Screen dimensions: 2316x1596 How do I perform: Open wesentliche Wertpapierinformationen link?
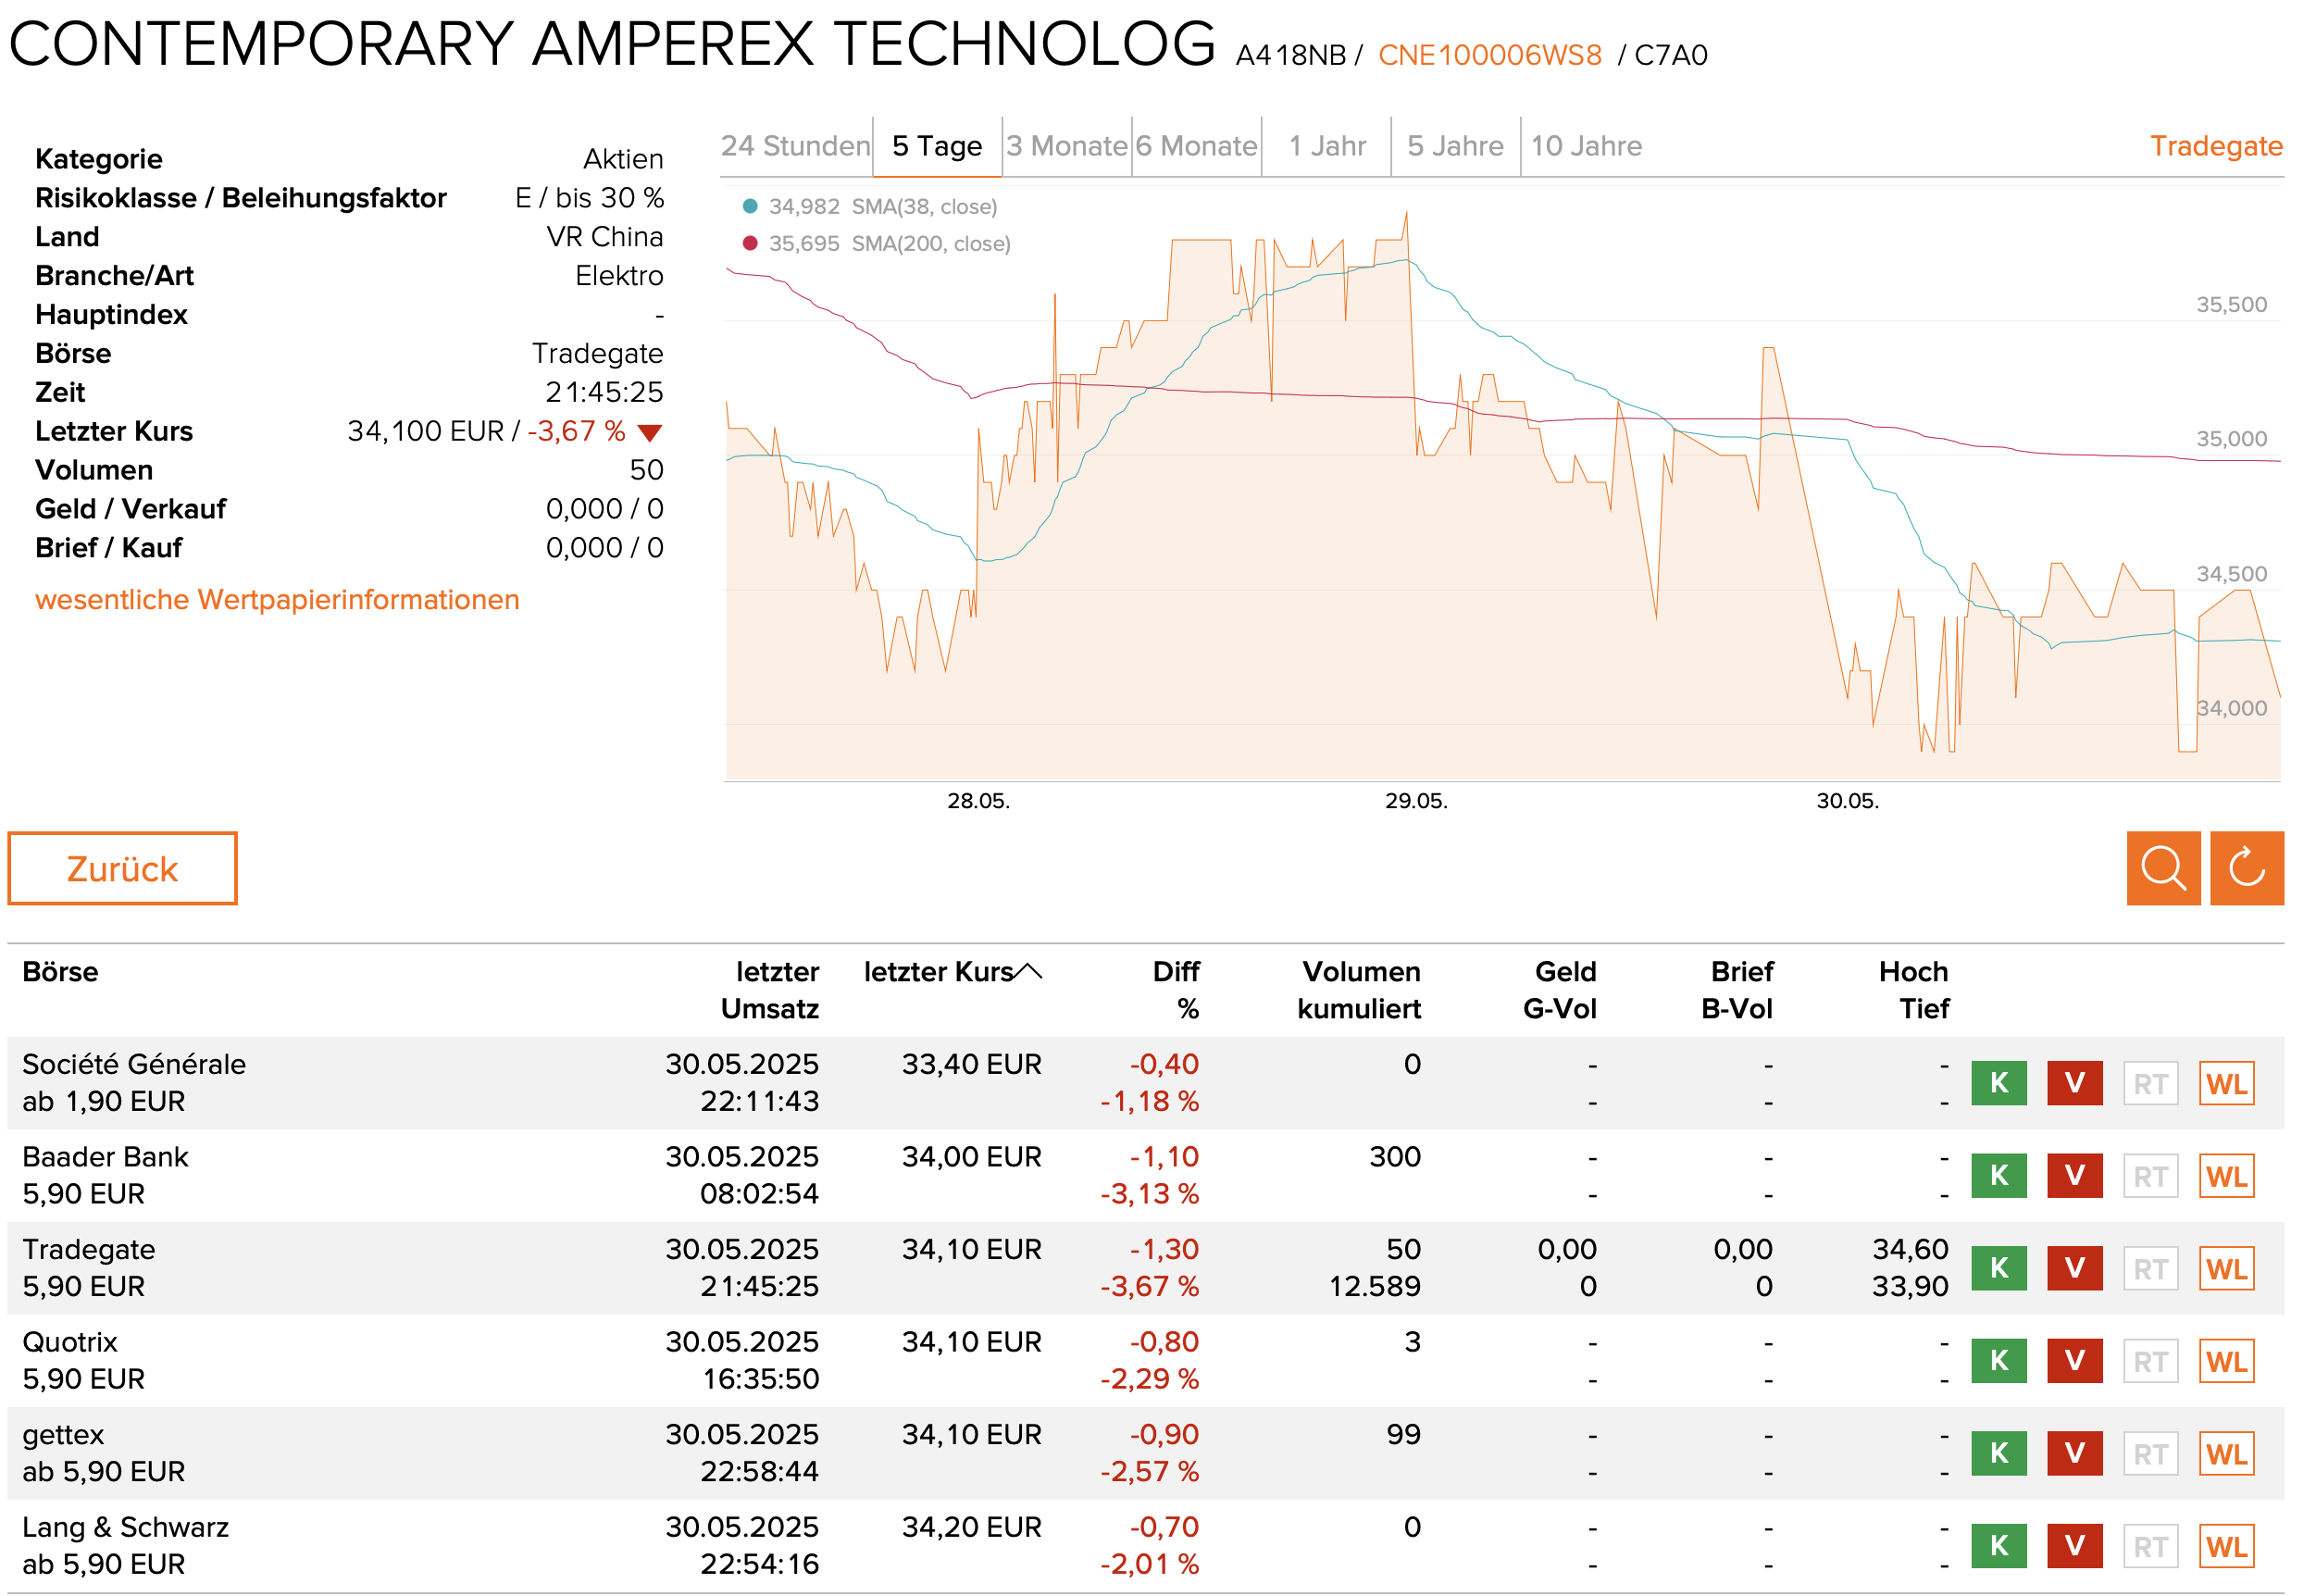pos(277,599)
